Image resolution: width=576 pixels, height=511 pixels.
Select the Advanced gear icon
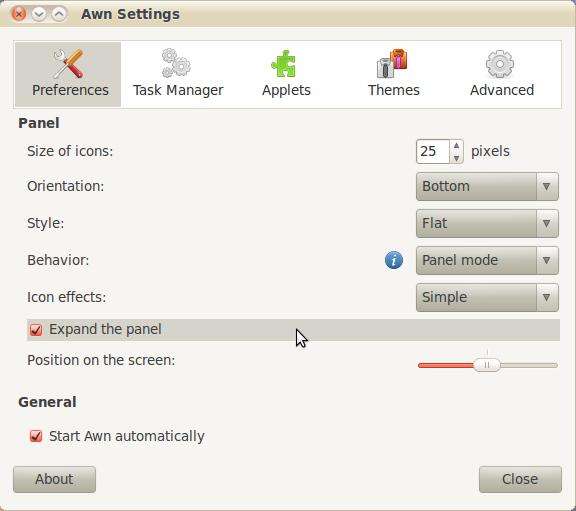500,64
